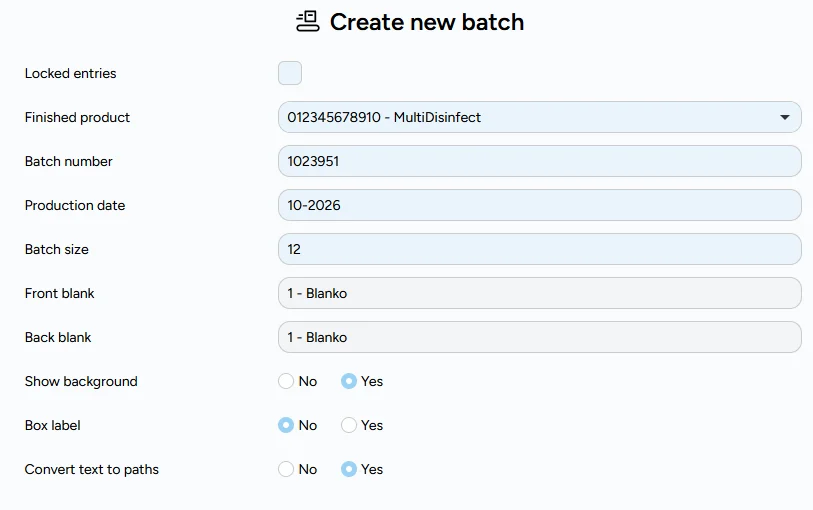Viewport: 813px width, 510px height.
Task: Select No for Show background
Action: [x=286, y=381]
